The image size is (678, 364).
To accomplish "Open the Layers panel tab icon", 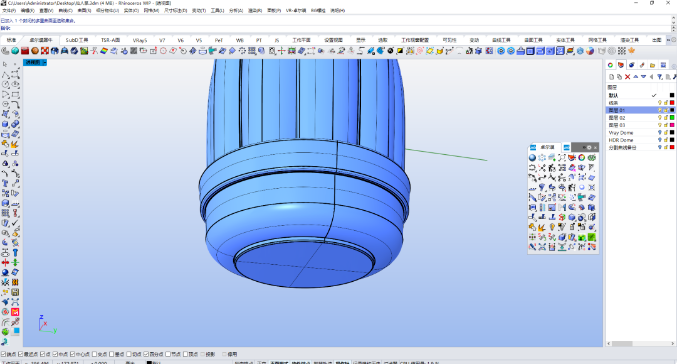I will point(621,65).
